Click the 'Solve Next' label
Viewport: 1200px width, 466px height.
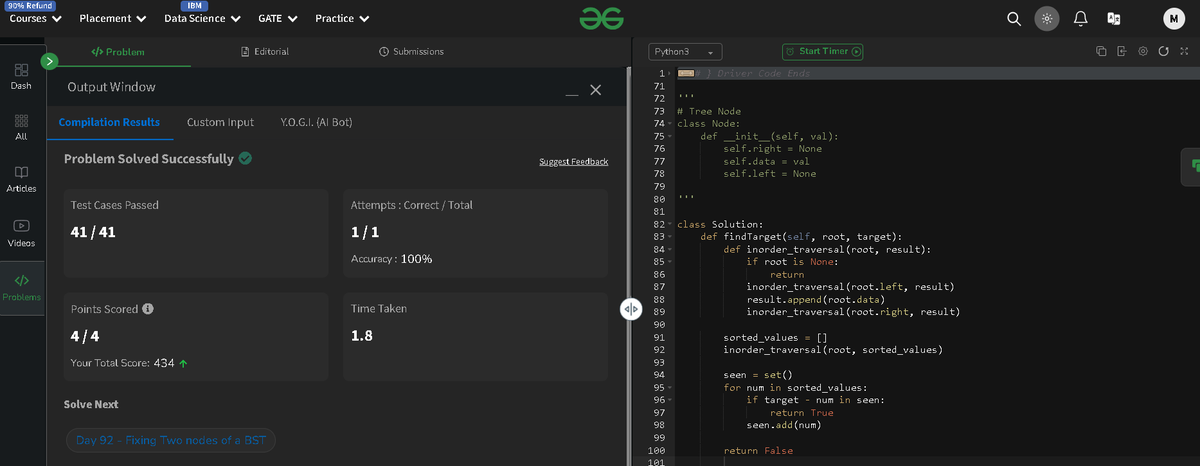91,404
